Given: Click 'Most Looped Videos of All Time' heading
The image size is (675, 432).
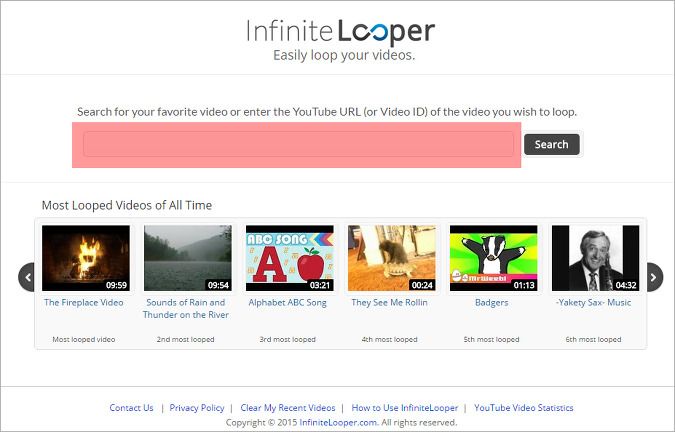Looking at the screenshot, I should click(127, 205).
